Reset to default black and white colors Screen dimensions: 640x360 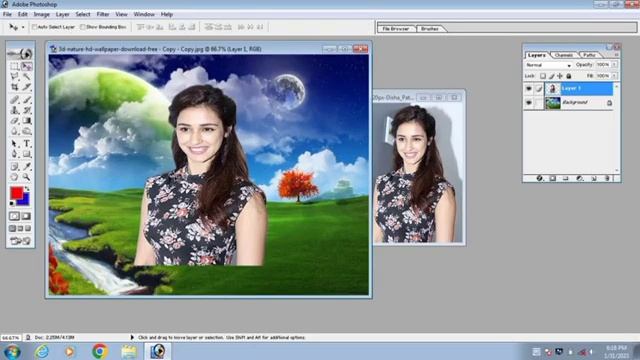tap(12, 203)
